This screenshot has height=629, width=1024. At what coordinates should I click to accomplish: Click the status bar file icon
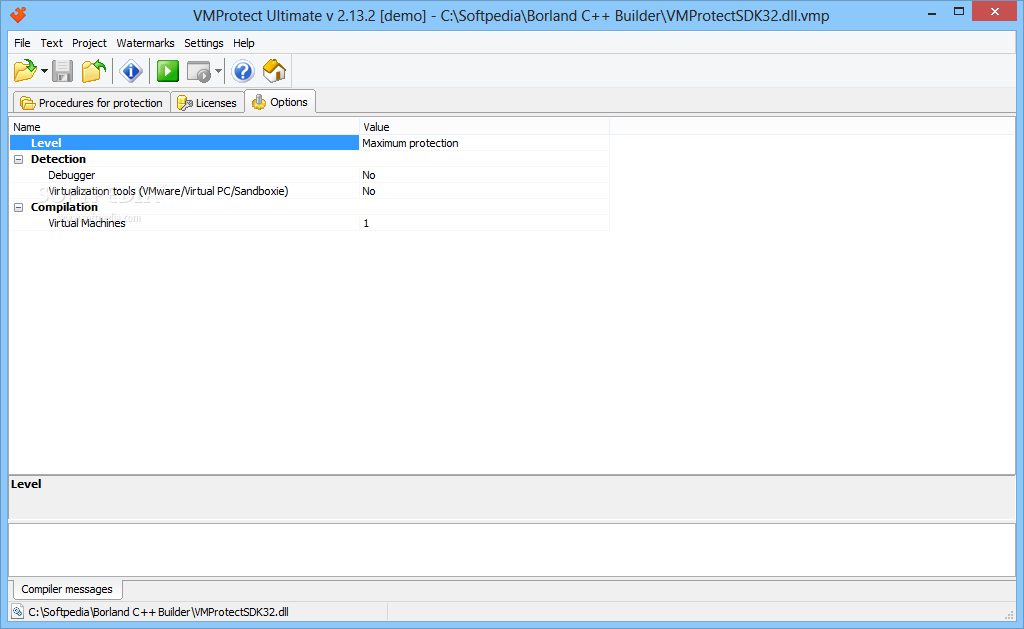point(18,612)
